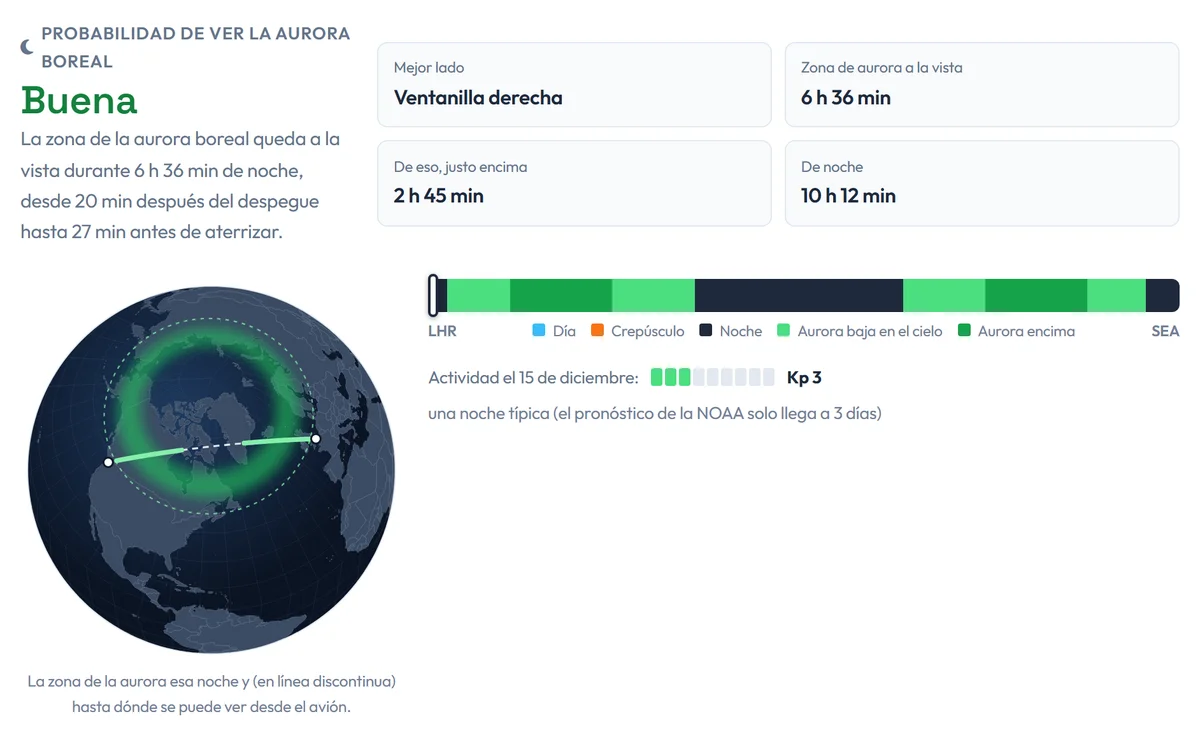Click the light green Aurora baja swatch

point(784,330)
